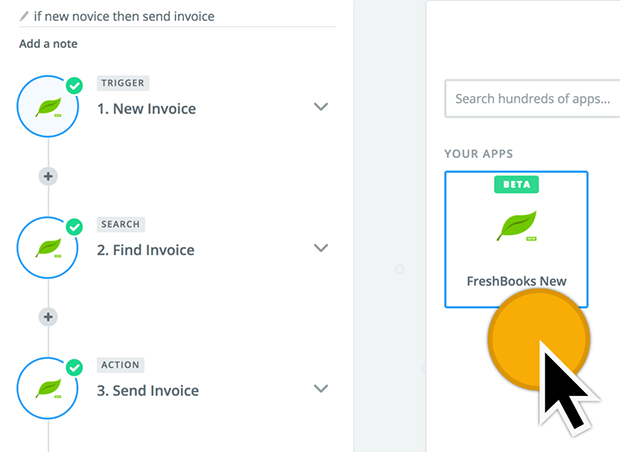This screenshot has height=452, width=620.
Task: Expand the Send Invoice step chevron
Action: [x=321, y=389]
